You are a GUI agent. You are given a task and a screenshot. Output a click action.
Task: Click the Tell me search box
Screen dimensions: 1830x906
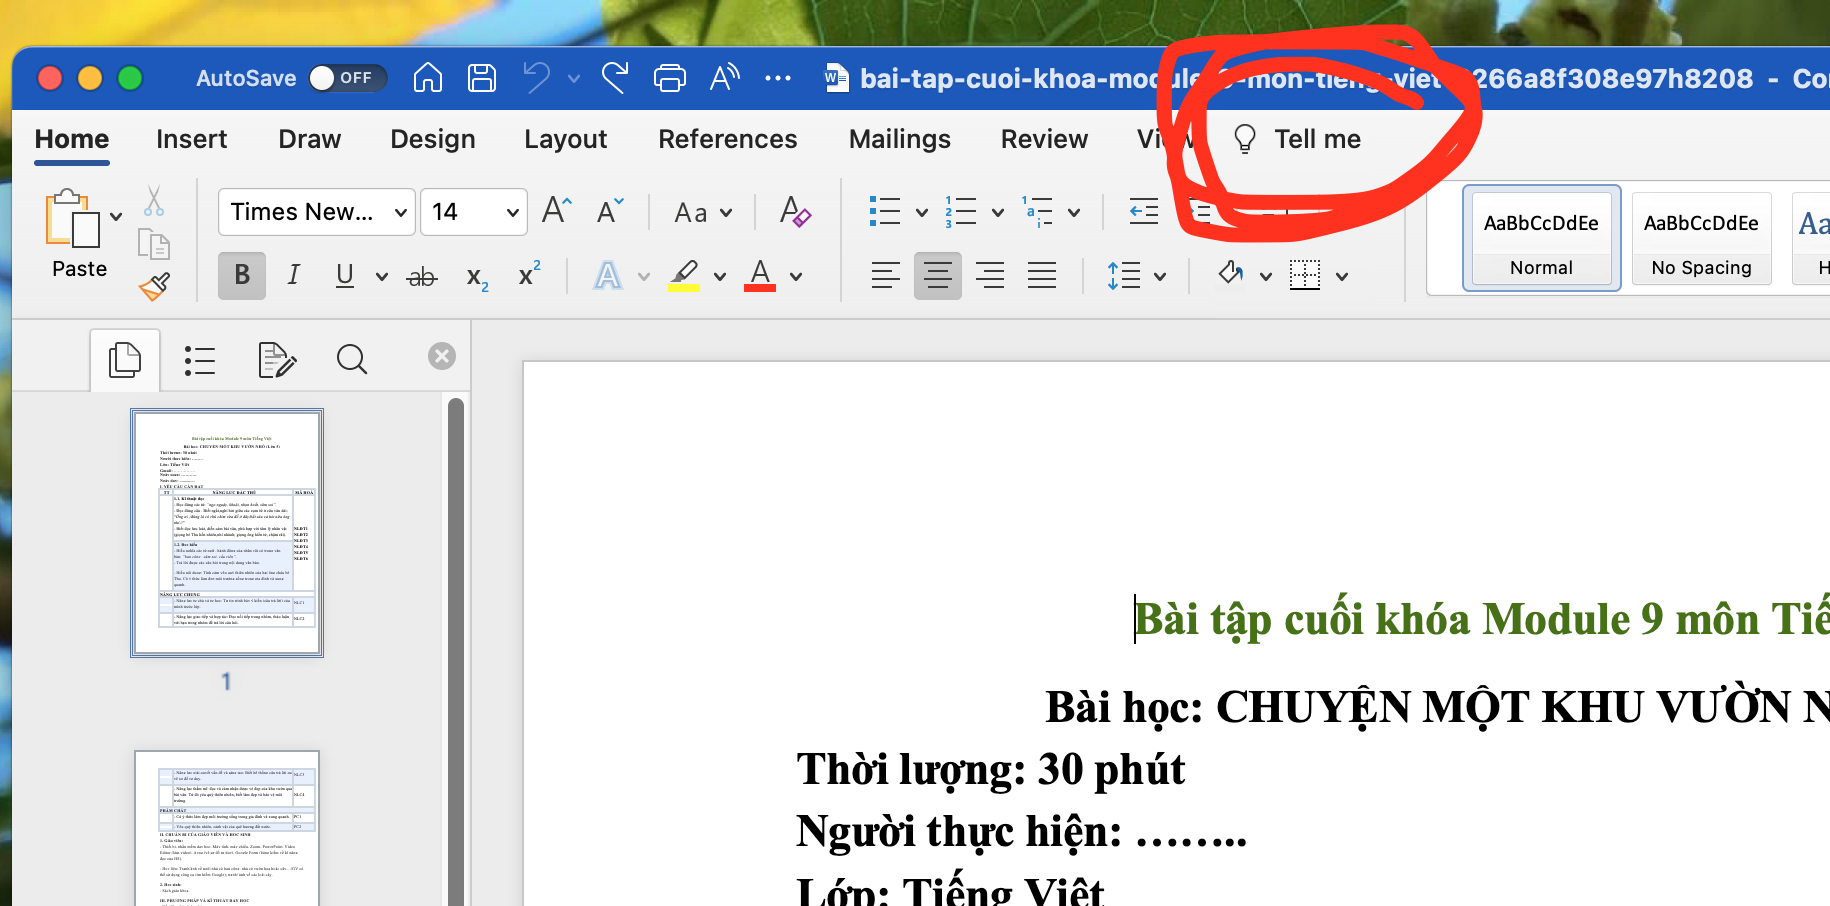tap(1297, 139)
